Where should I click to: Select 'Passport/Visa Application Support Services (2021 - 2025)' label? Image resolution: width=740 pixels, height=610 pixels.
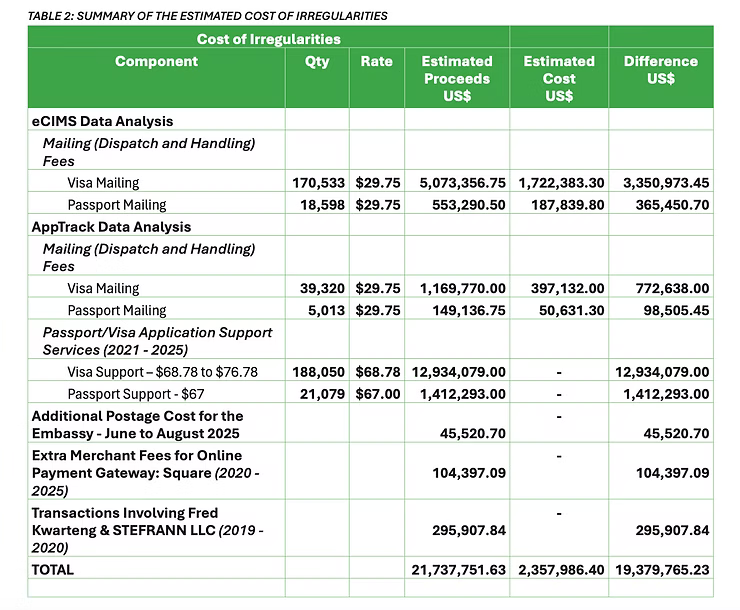tap(158, 341)
